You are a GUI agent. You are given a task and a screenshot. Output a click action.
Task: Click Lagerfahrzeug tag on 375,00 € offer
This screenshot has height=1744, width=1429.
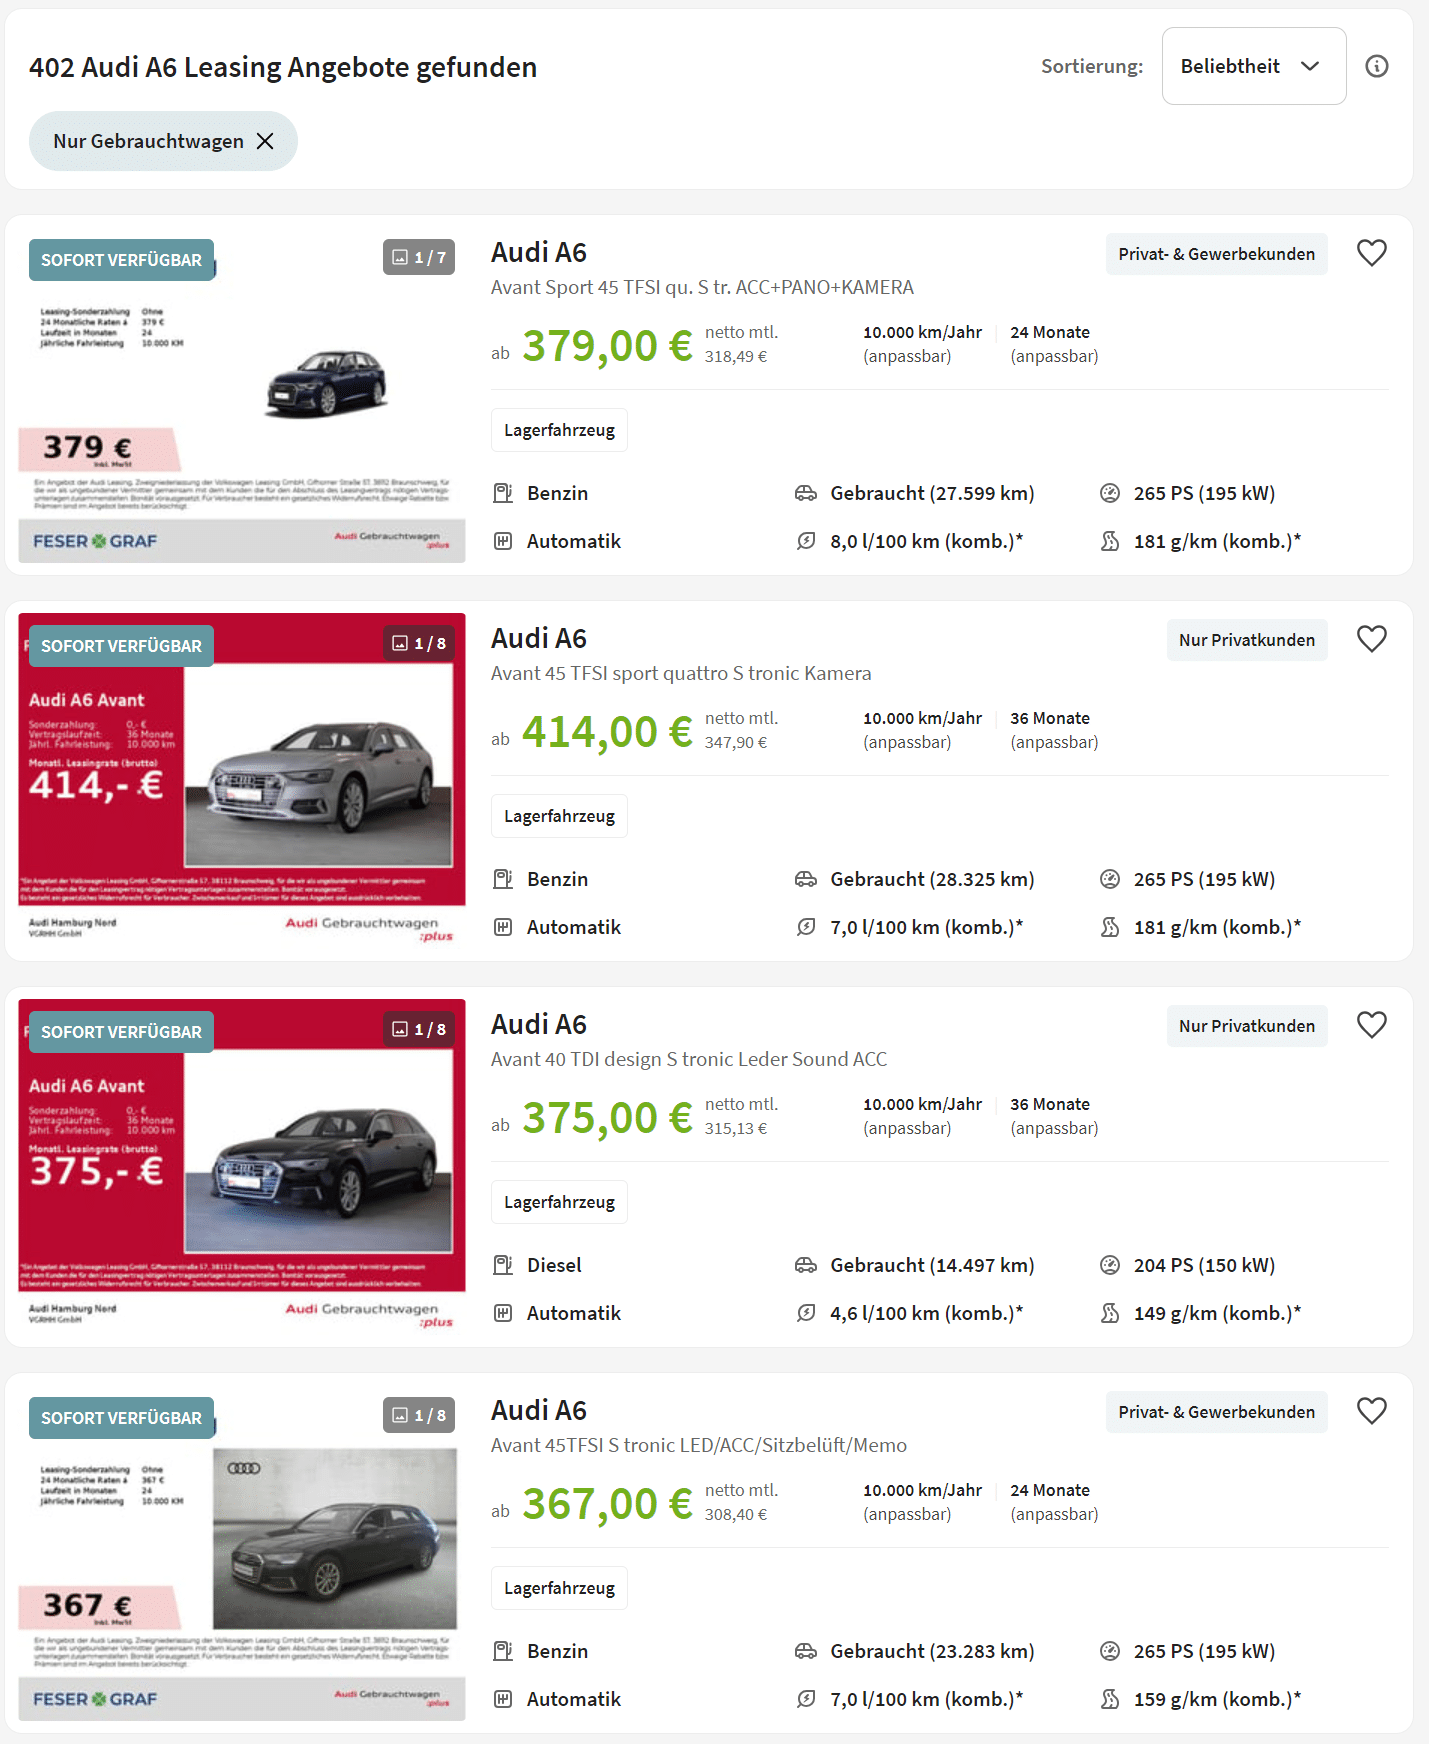(559, 1202)
